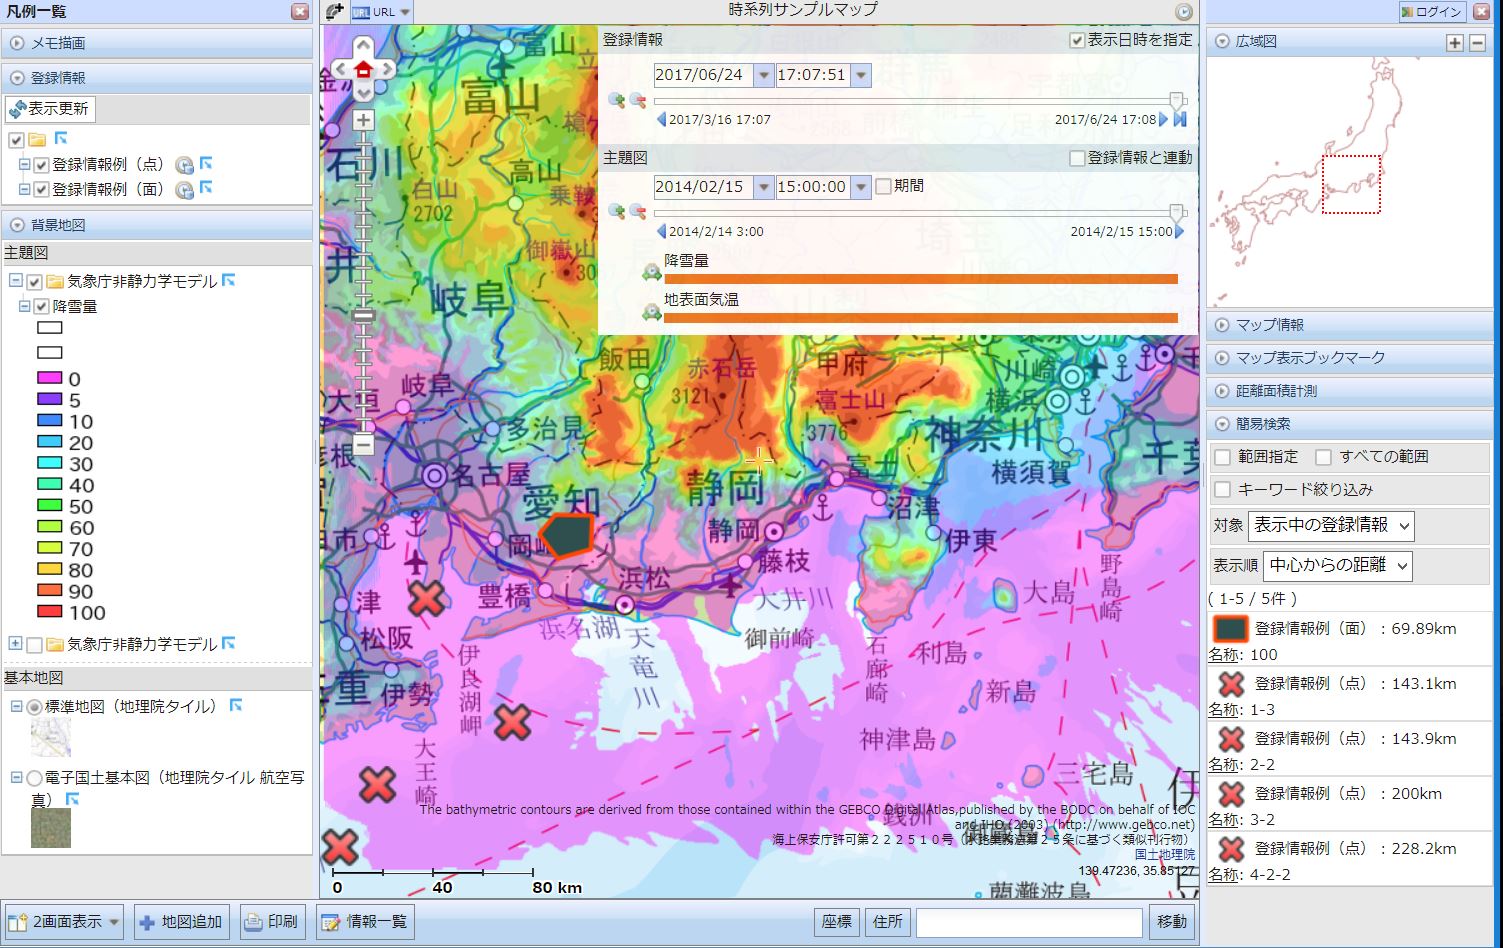
Task: Toggle the 表示日時を指定 checkbox
Action: click(1076, 40)
